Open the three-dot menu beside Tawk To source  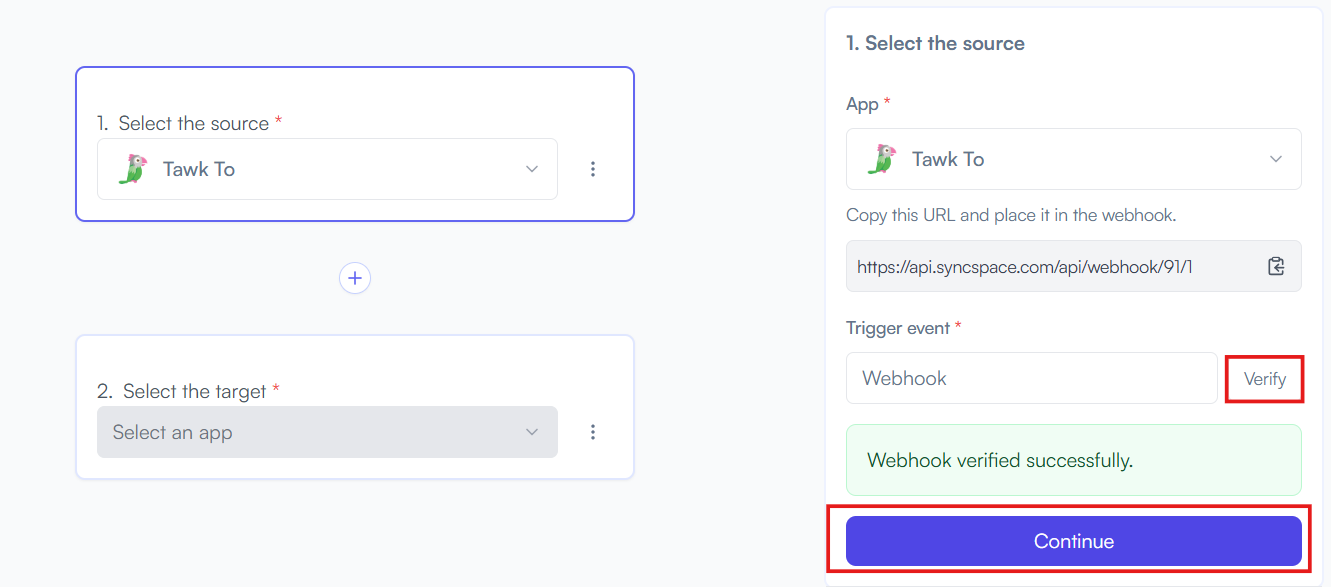[593, 169]
